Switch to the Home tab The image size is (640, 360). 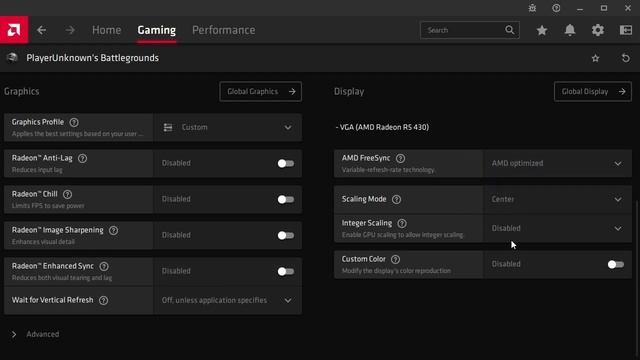pyautogui.click(x=107, y=30)
